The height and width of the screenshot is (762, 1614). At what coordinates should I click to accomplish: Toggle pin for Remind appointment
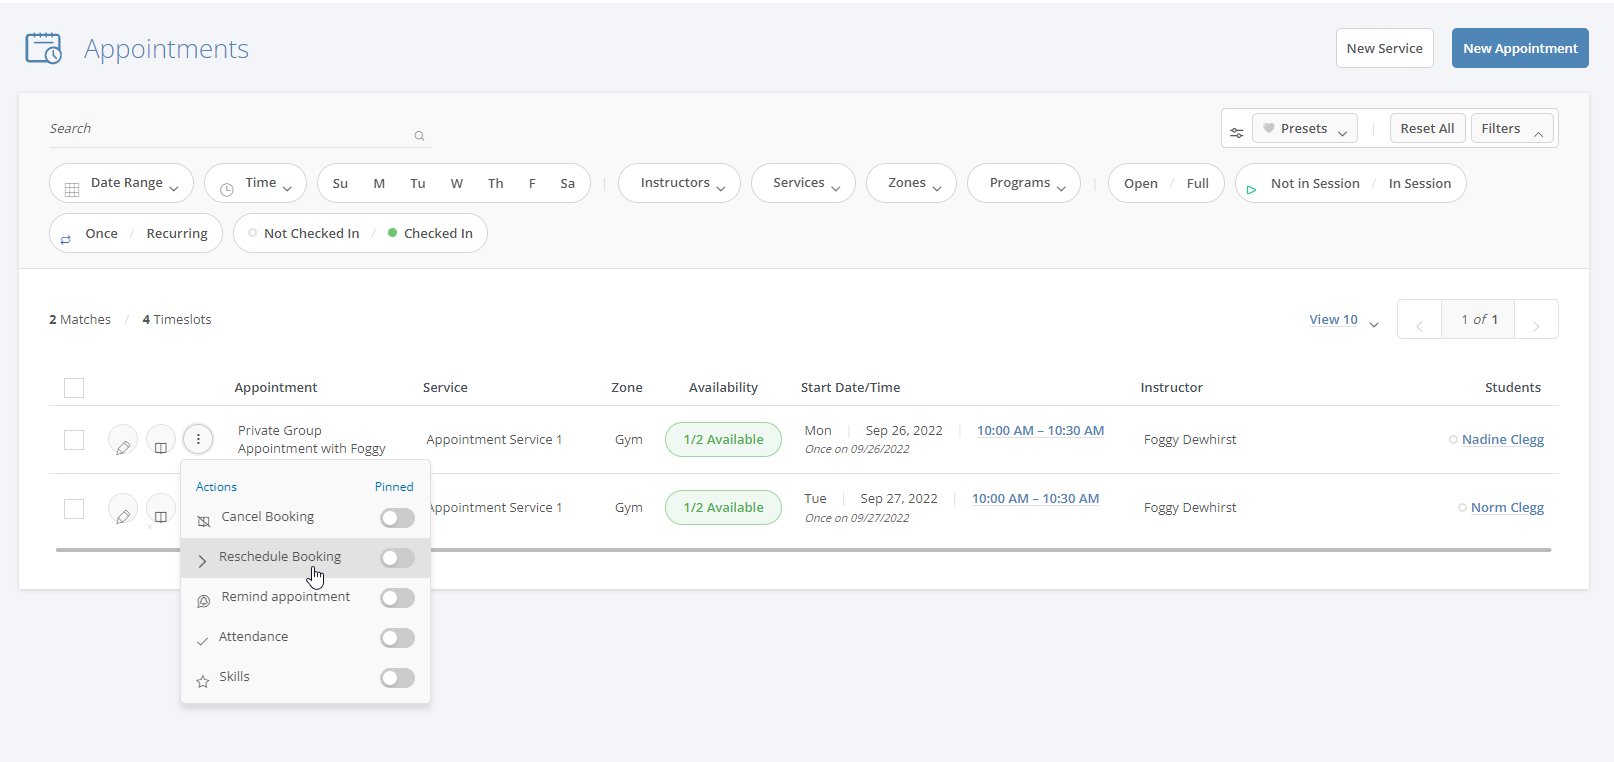click(x=397, y=598)
